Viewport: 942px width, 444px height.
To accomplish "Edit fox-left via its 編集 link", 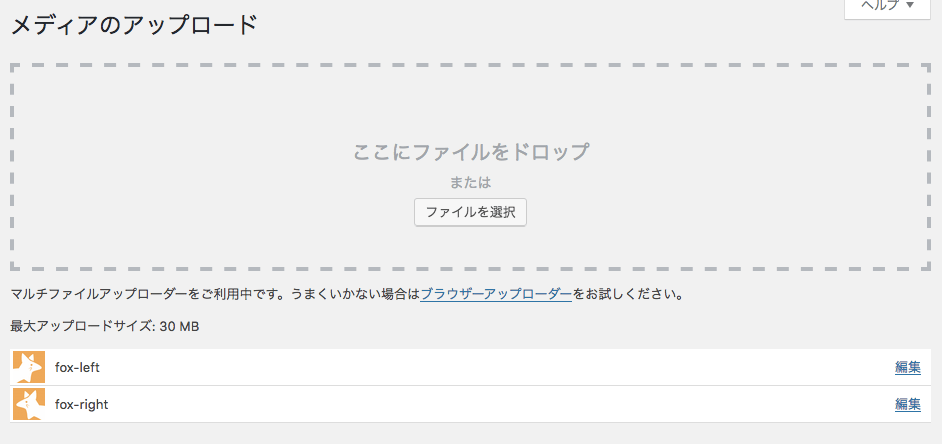I will pos(908,367).
